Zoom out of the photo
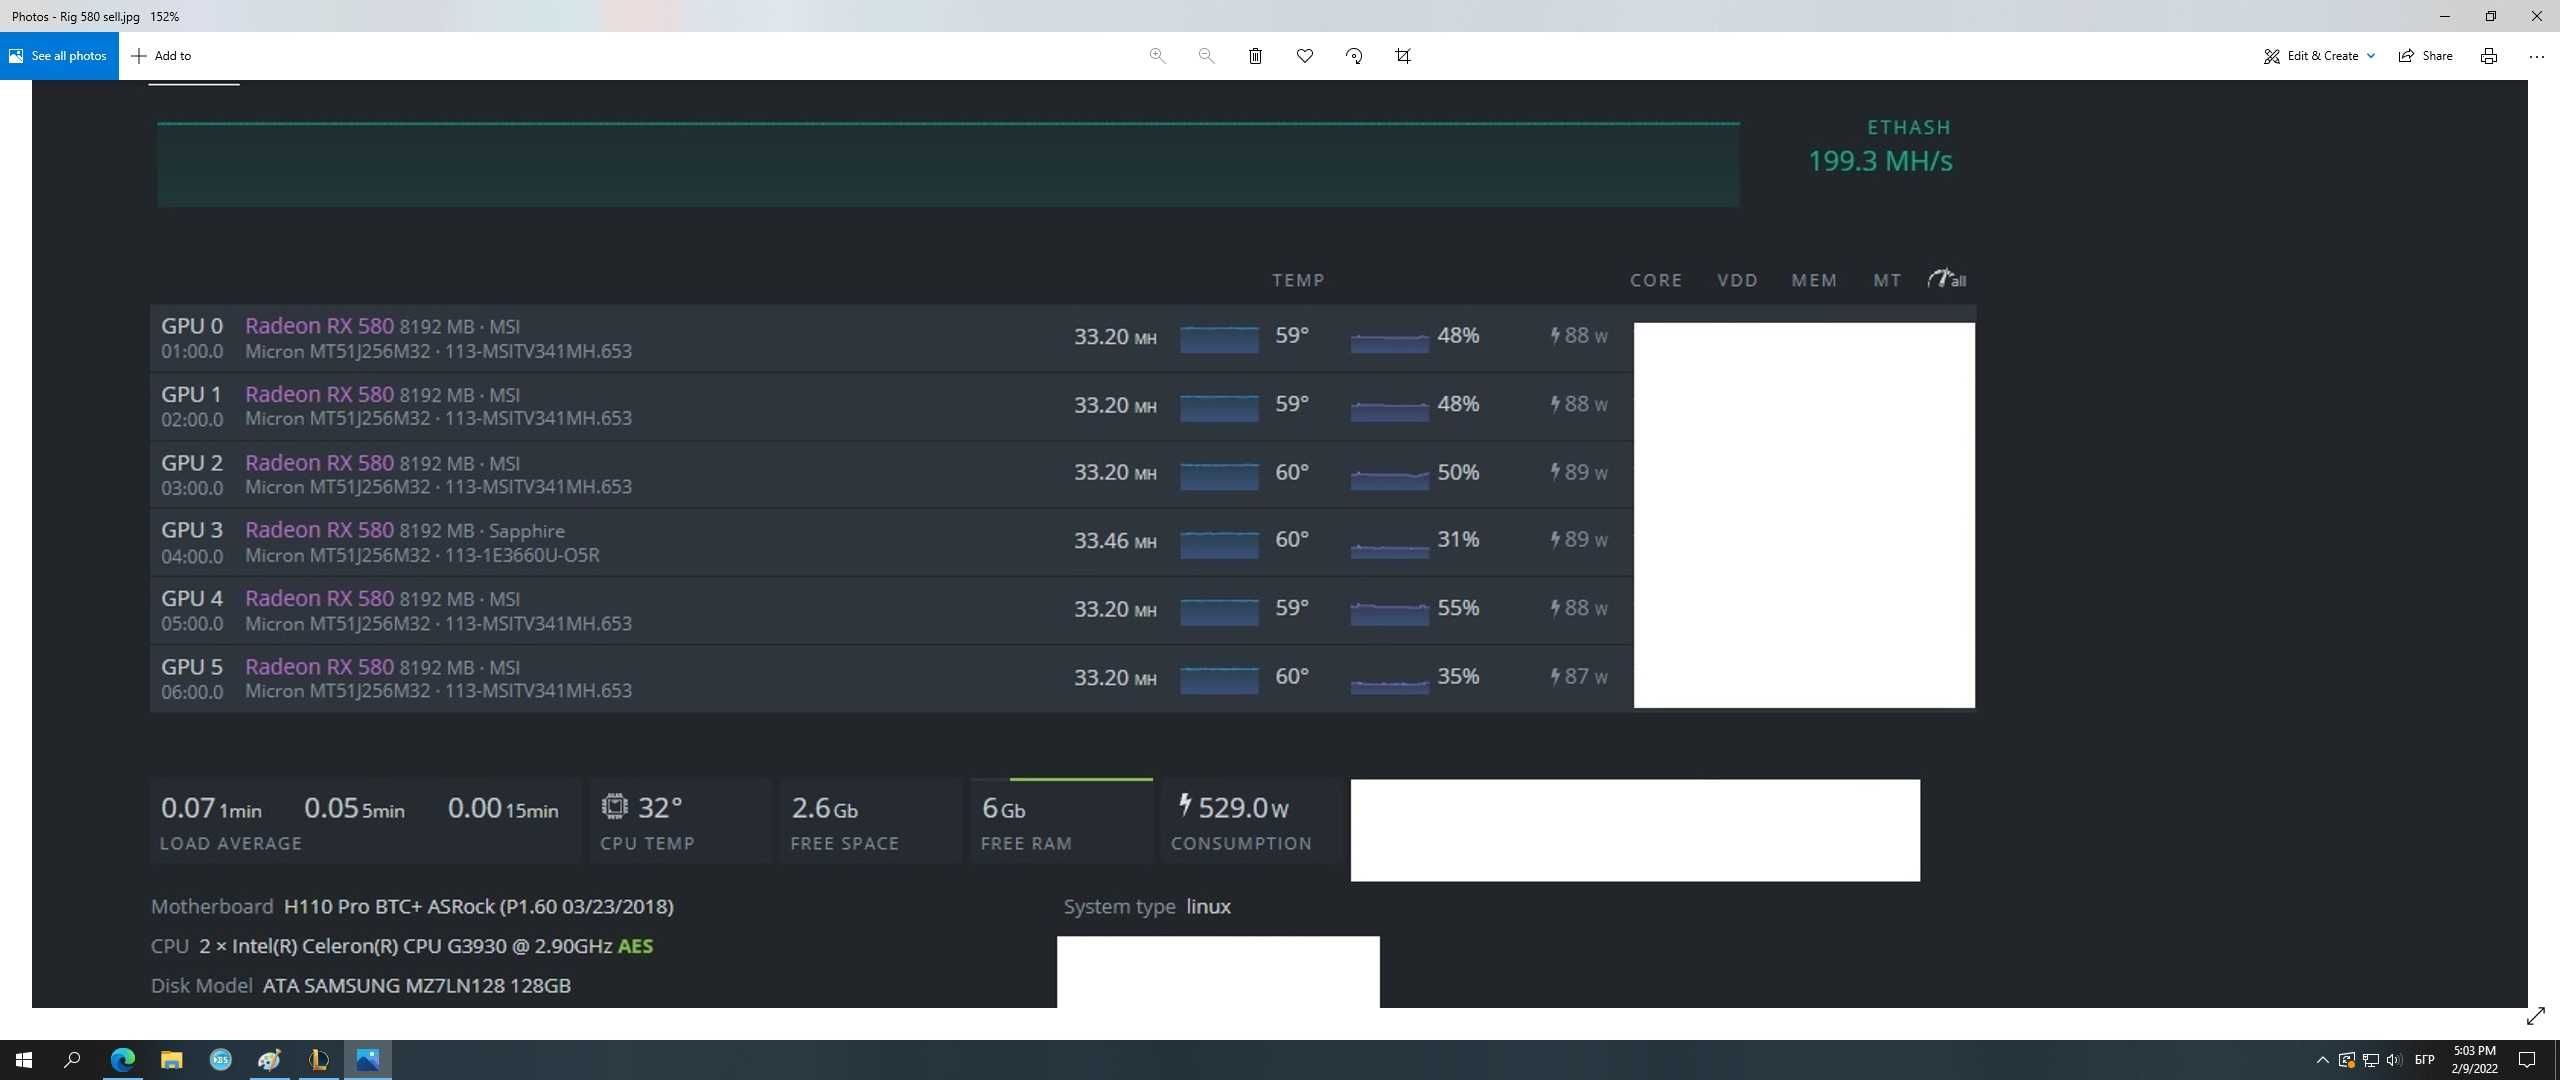This screenshot has height=1080, width=2560. tap(1206, 56)
